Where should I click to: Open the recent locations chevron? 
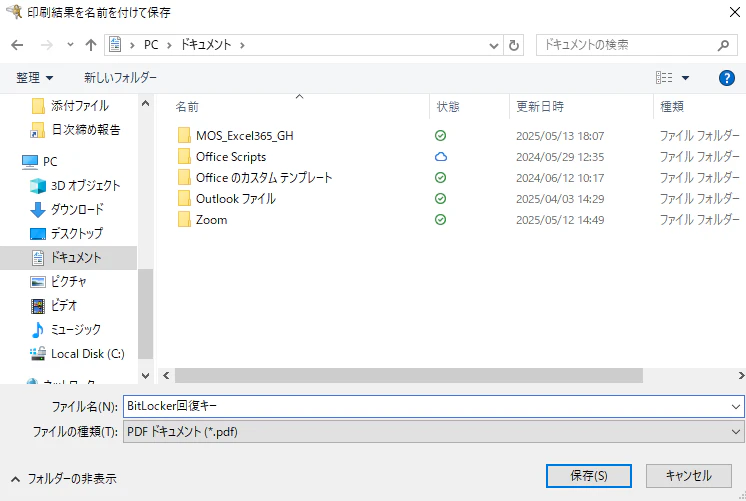click(70, 45)
